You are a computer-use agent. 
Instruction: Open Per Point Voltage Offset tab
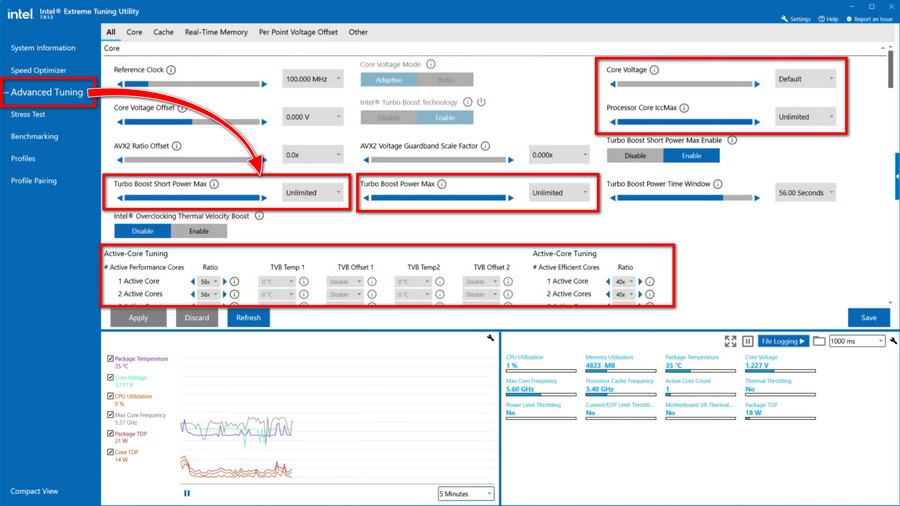298,32
